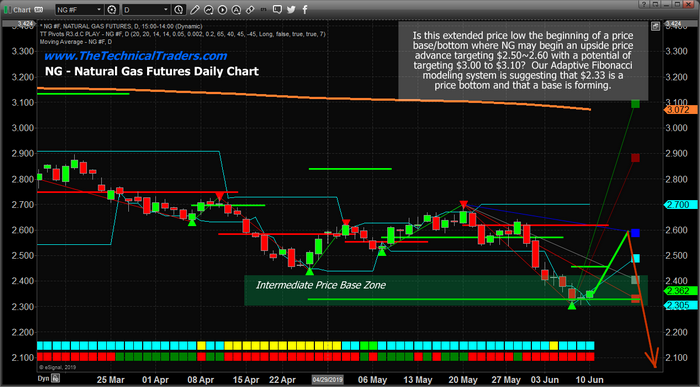Viewport: 700px width, 387px height.
Task: Select the pencil drawing tool
Action: tap(195, 9)
